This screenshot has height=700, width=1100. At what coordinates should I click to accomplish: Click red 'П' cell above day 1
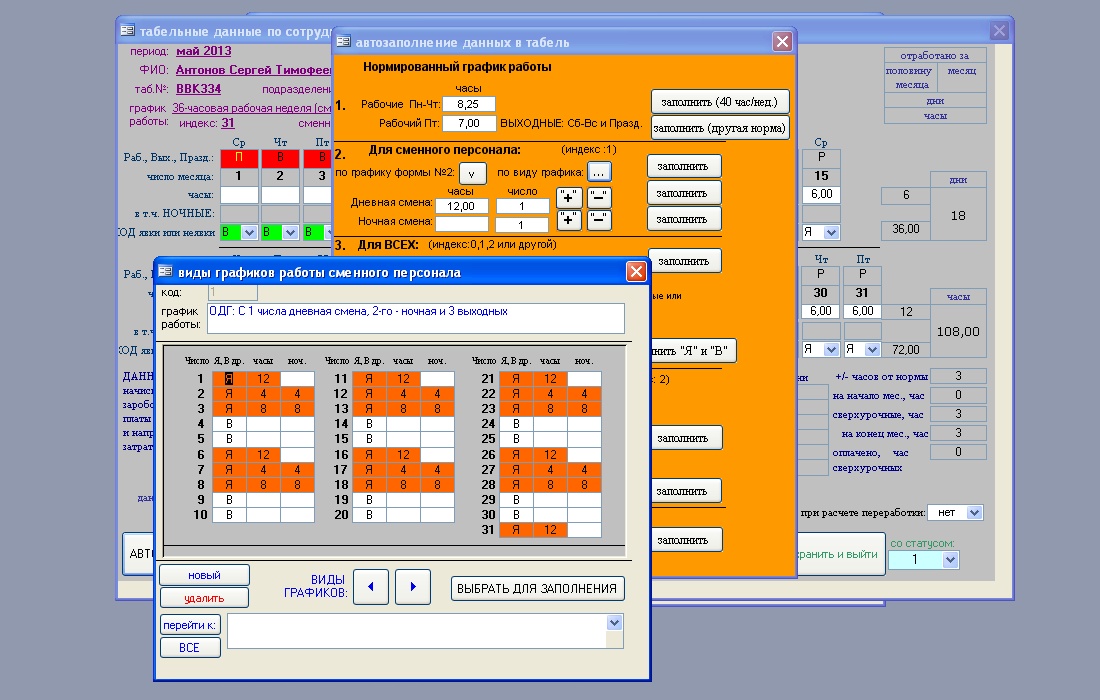pyautogui.click(x=239, y=158)
